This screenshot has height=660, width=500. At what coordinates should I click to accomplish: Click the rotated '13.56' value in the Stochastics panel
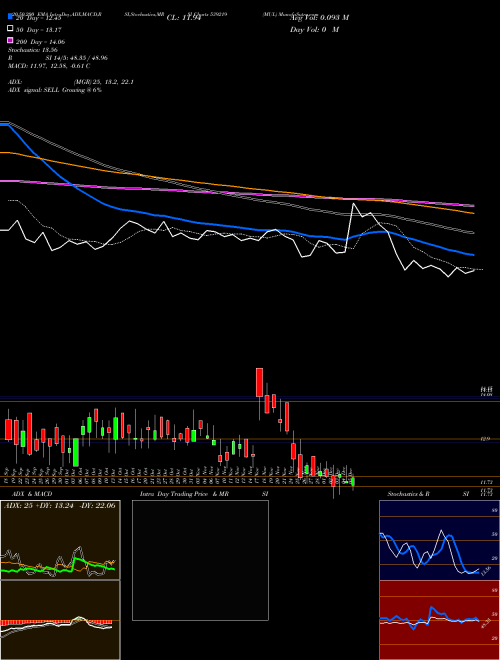coord(486,572)
